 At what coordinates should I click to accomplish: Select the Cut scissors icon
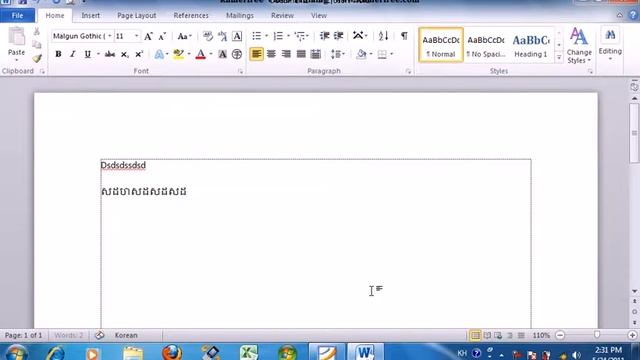pos(37,31)
